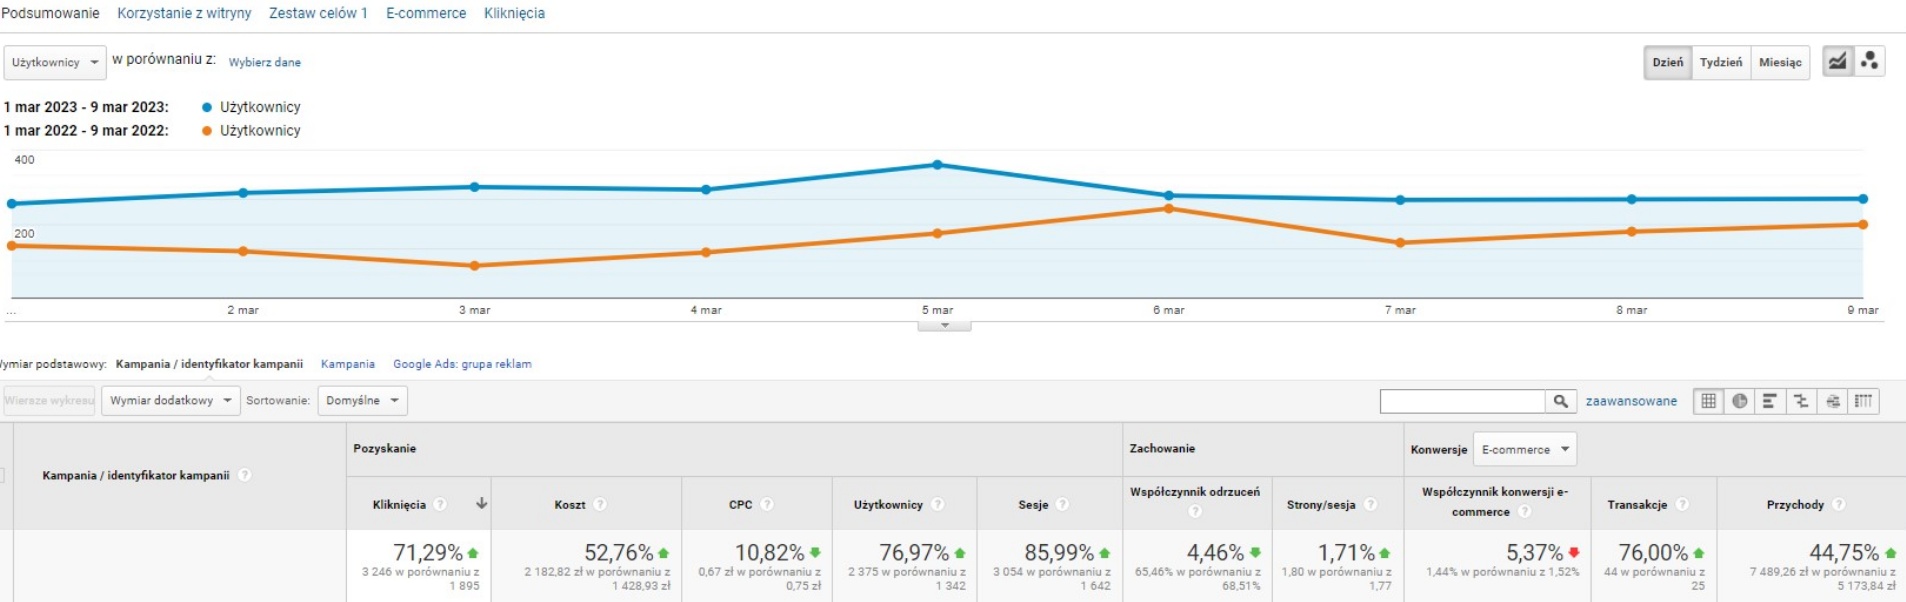The image size is (1906, 602).
Task: Click the 44,75% Przychody summary value
Action: (1844, 552)
